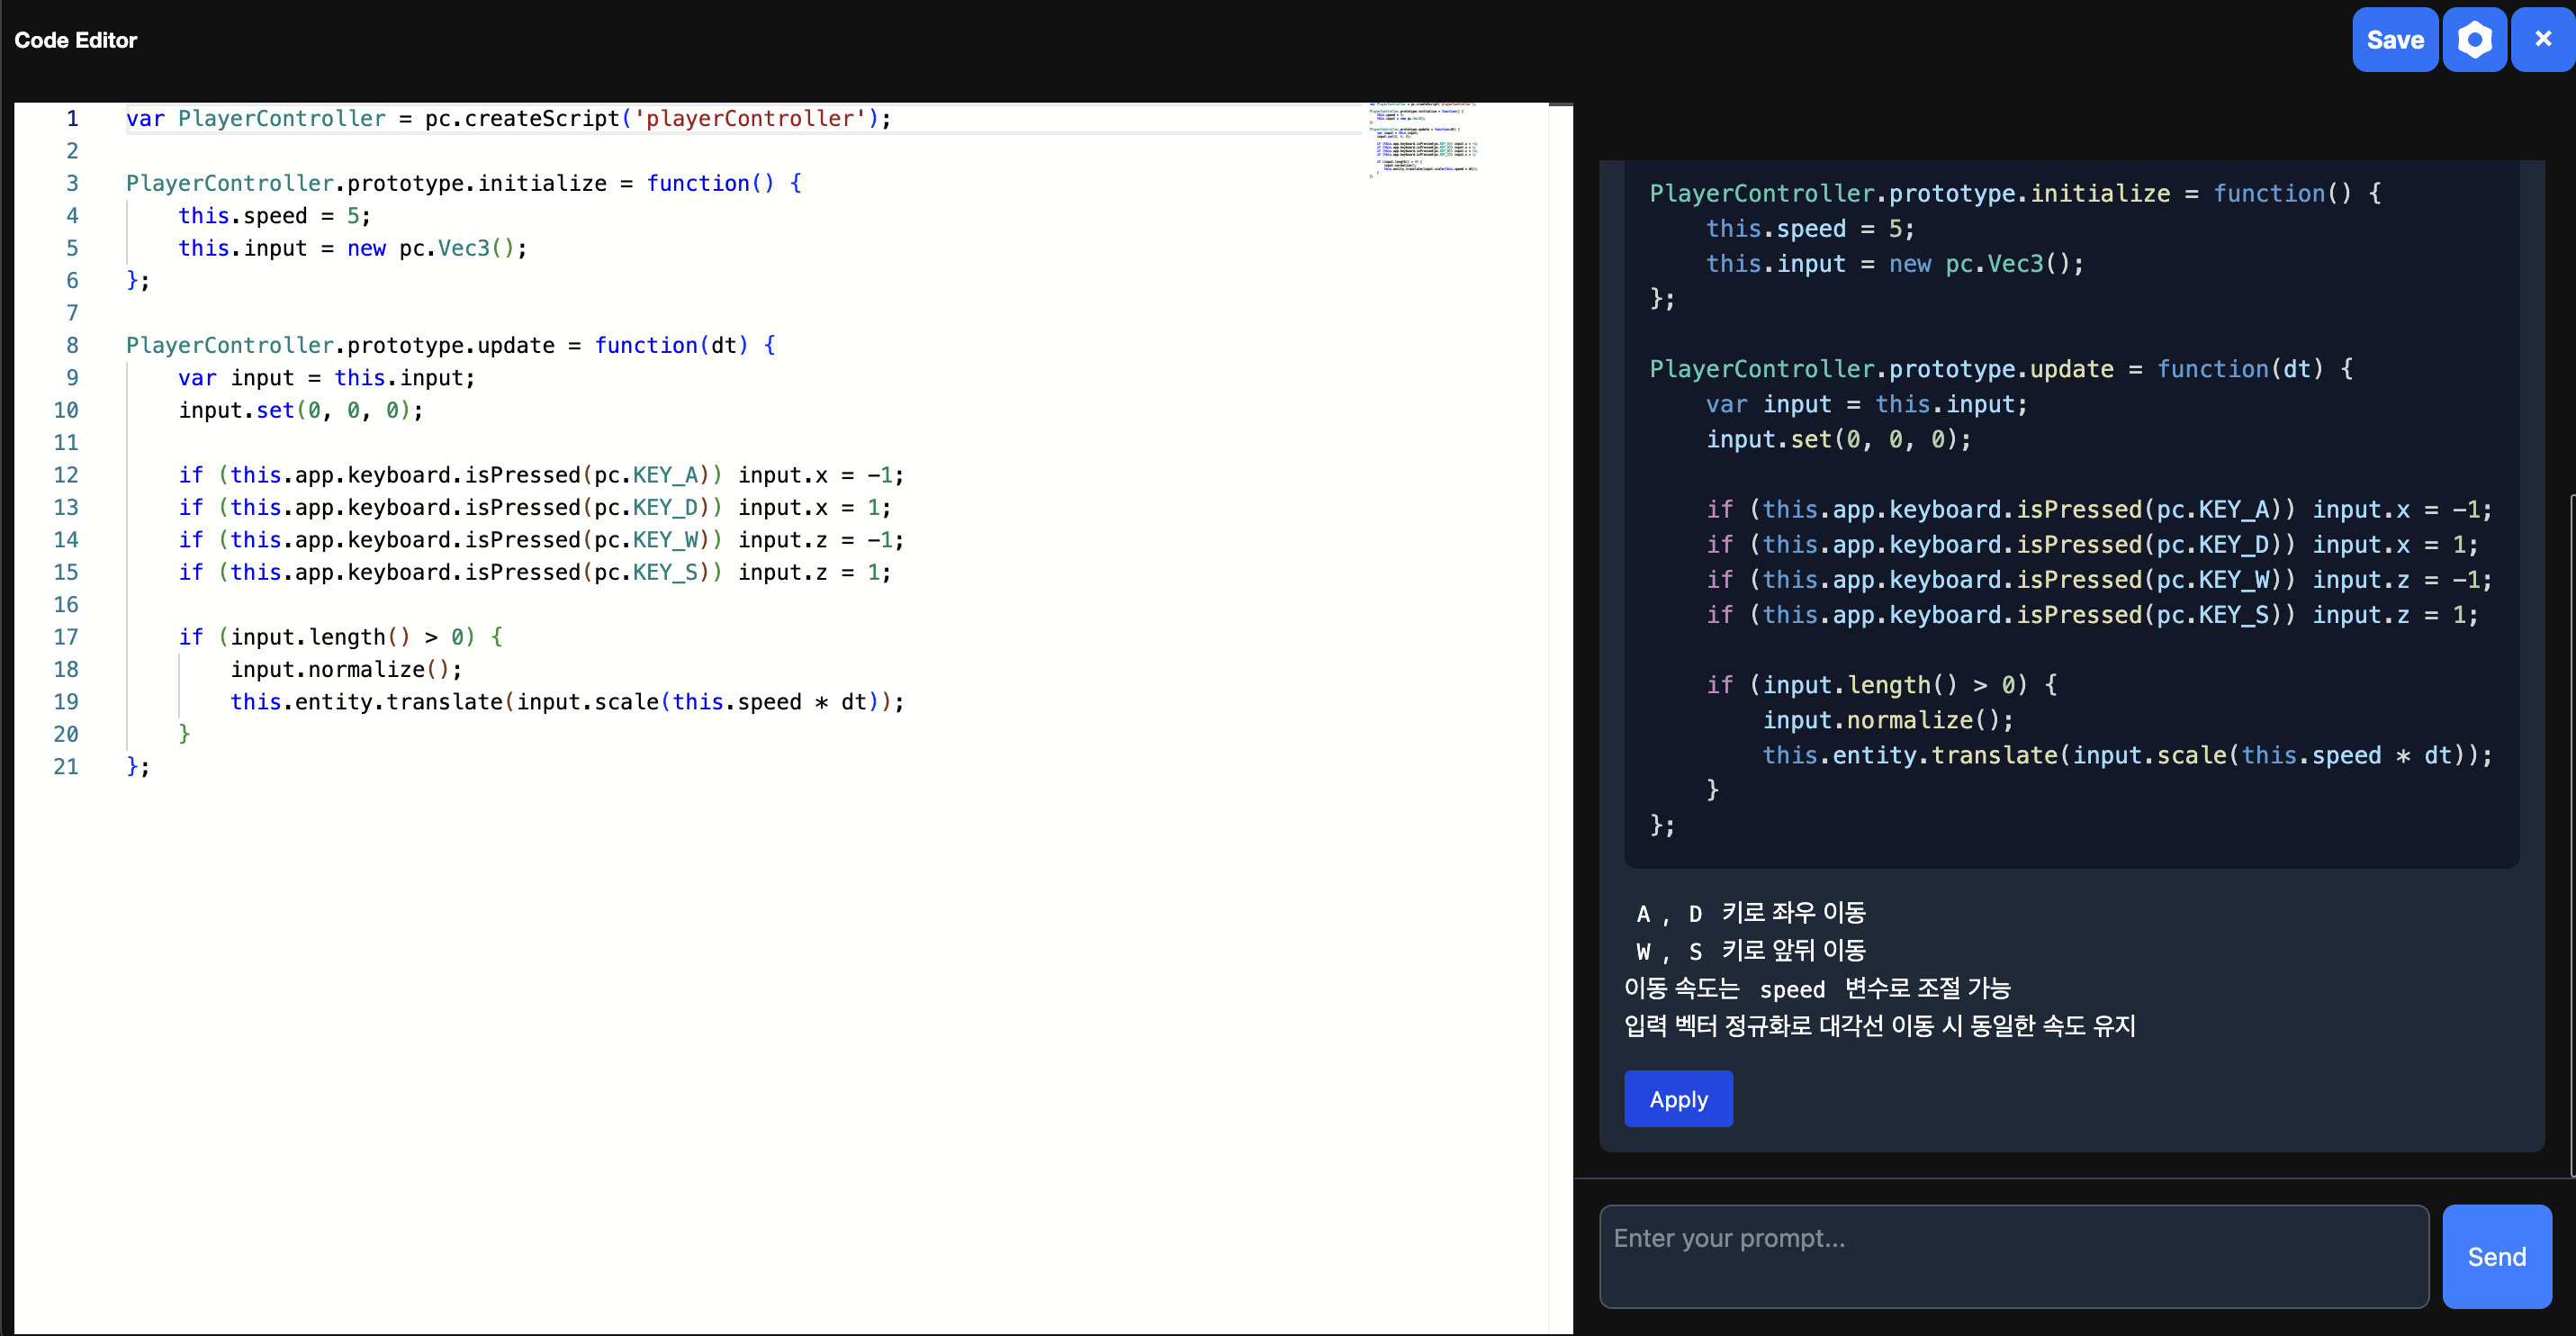Click the prototype.initialize line in editor
Viewport: 2576px width, 1336px height.
(x=463, y=183)
